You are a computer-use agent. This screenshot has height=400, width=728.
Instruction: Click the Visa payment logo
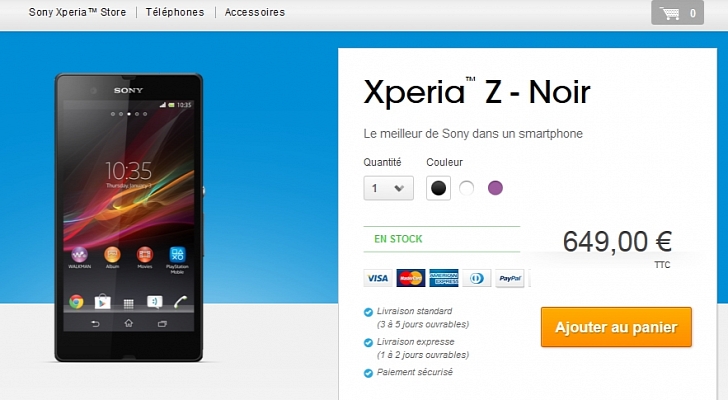(378, 278)
